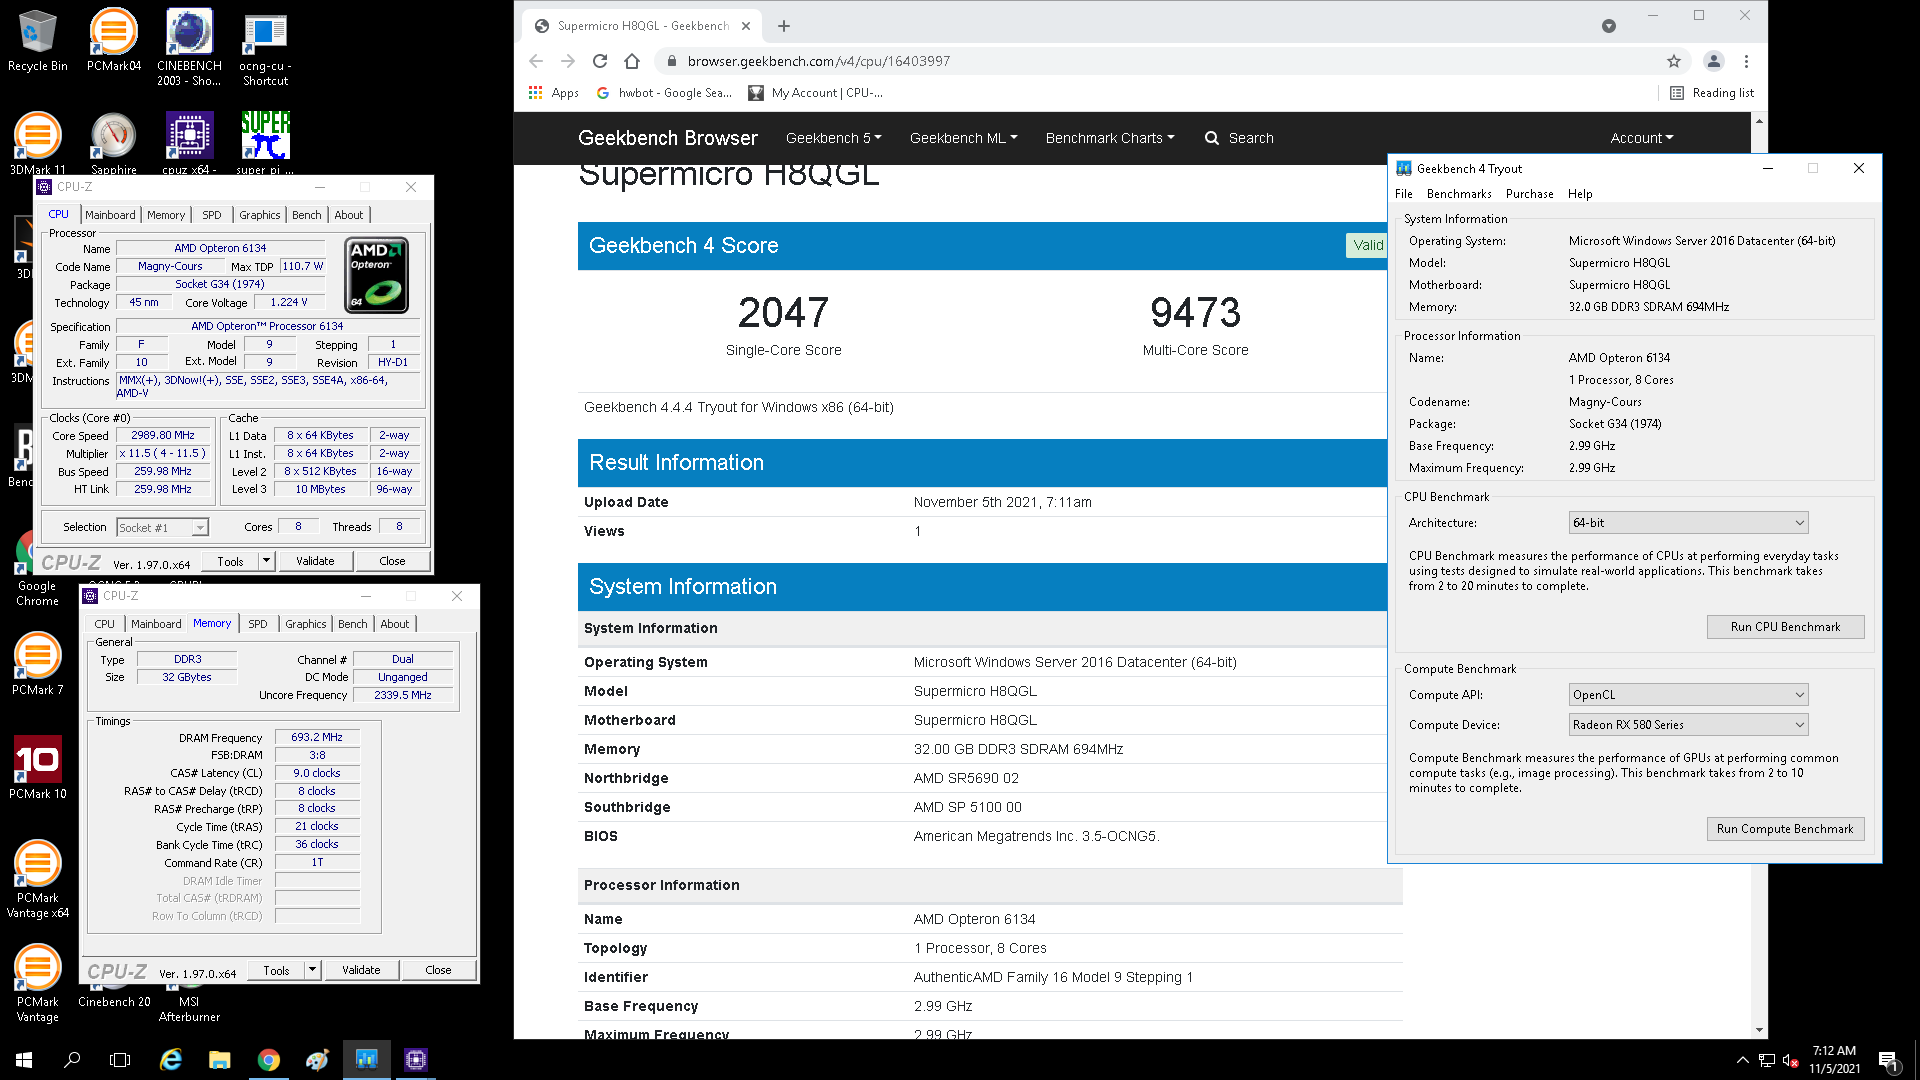Open the hwbot Google Search bookmark
This screenshot has width=1920, height=1080.
tap(664, 93)
